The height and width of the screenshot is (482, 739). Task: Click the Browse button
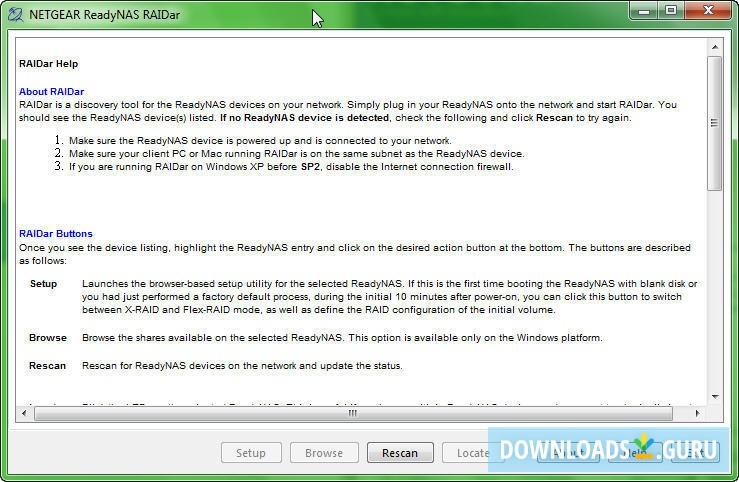[x=324, y=453]
